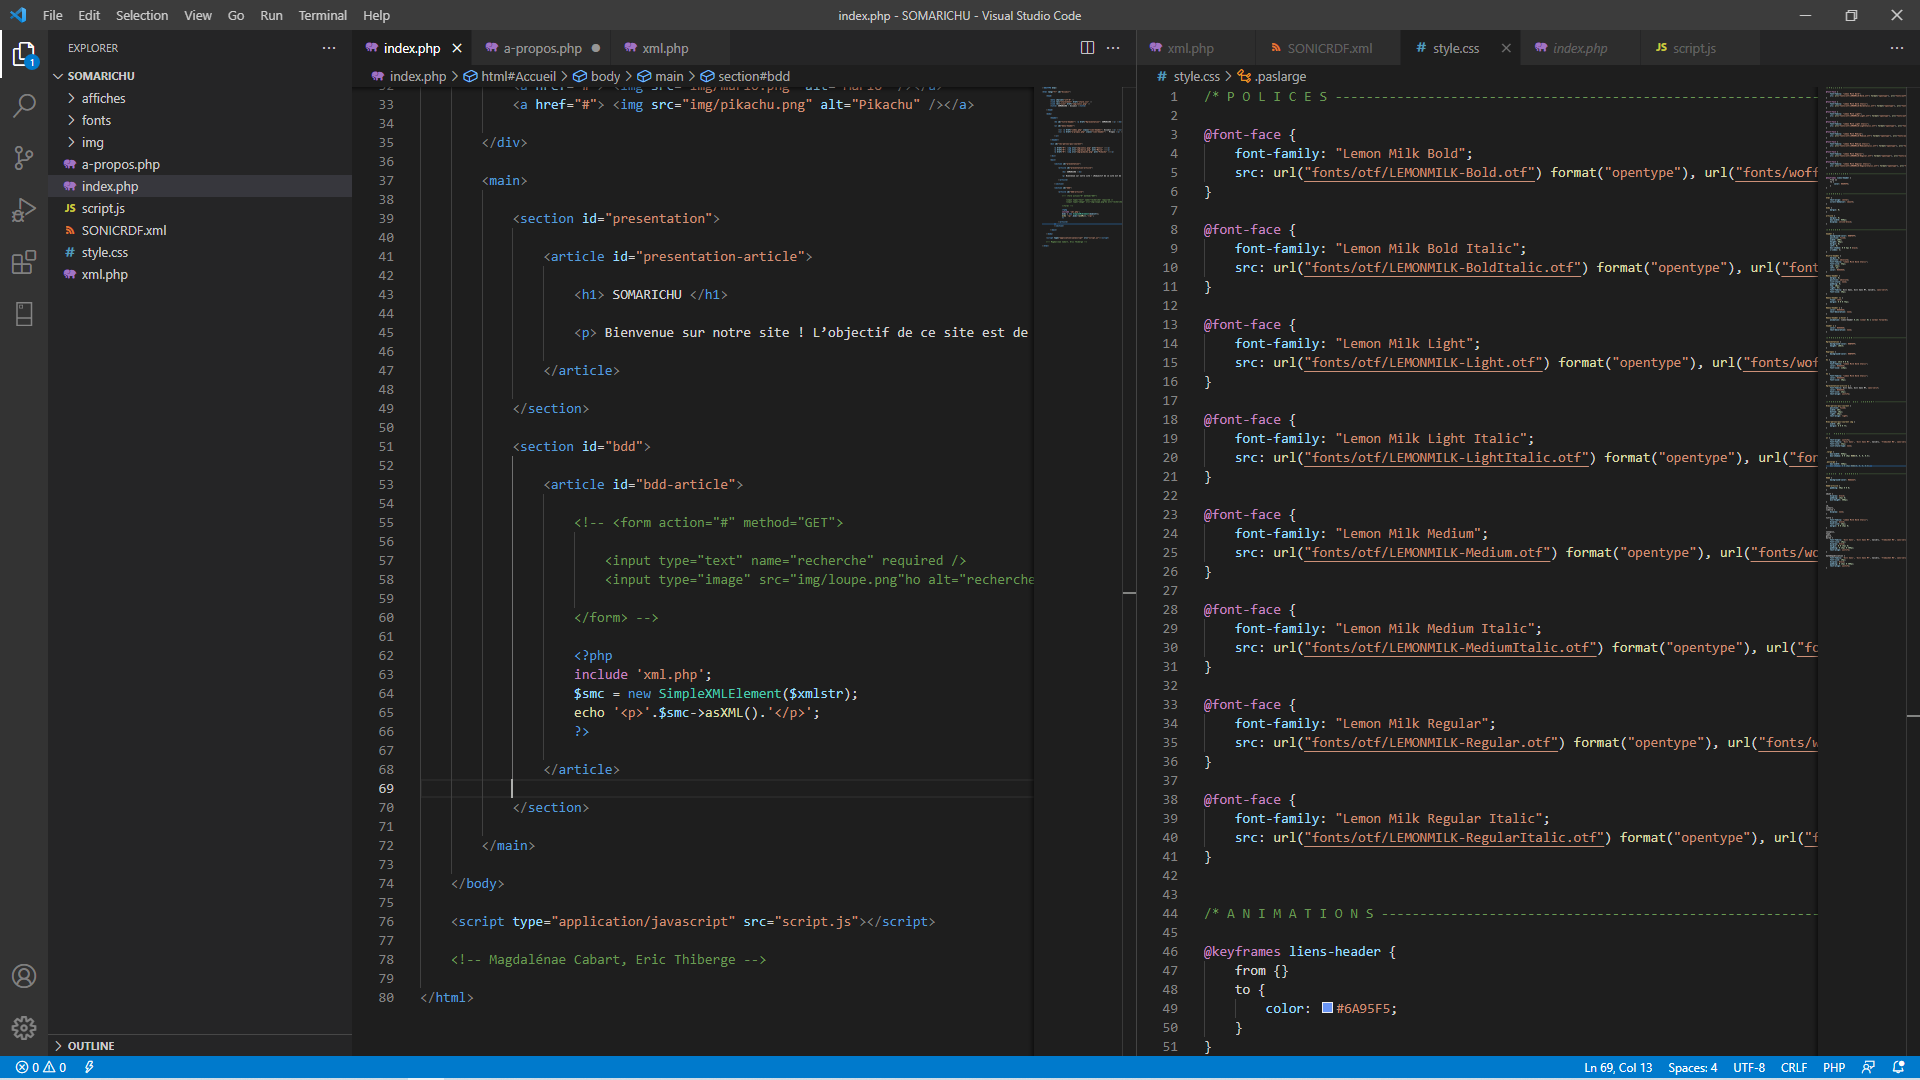Click errors and warnings status indicator
Viewport: 1920px width, 1080px height.
coord(41,1067)
